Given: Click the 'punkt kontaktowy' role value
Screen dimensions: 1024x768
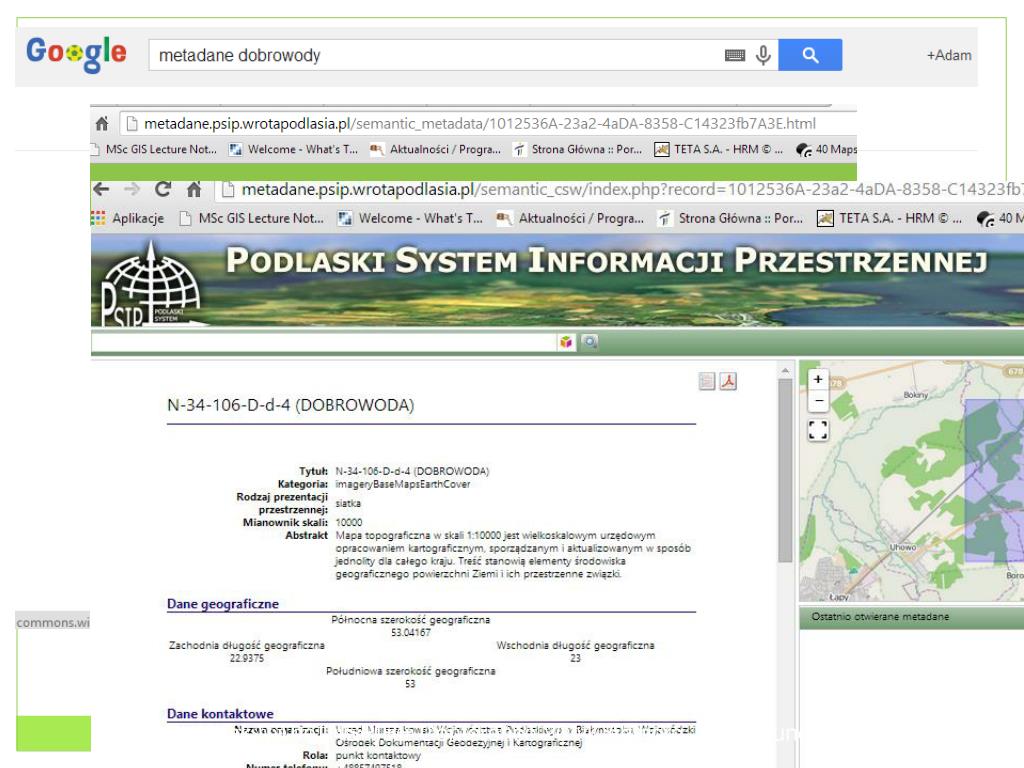Looking at the screenshot, I should coord(378,756).
